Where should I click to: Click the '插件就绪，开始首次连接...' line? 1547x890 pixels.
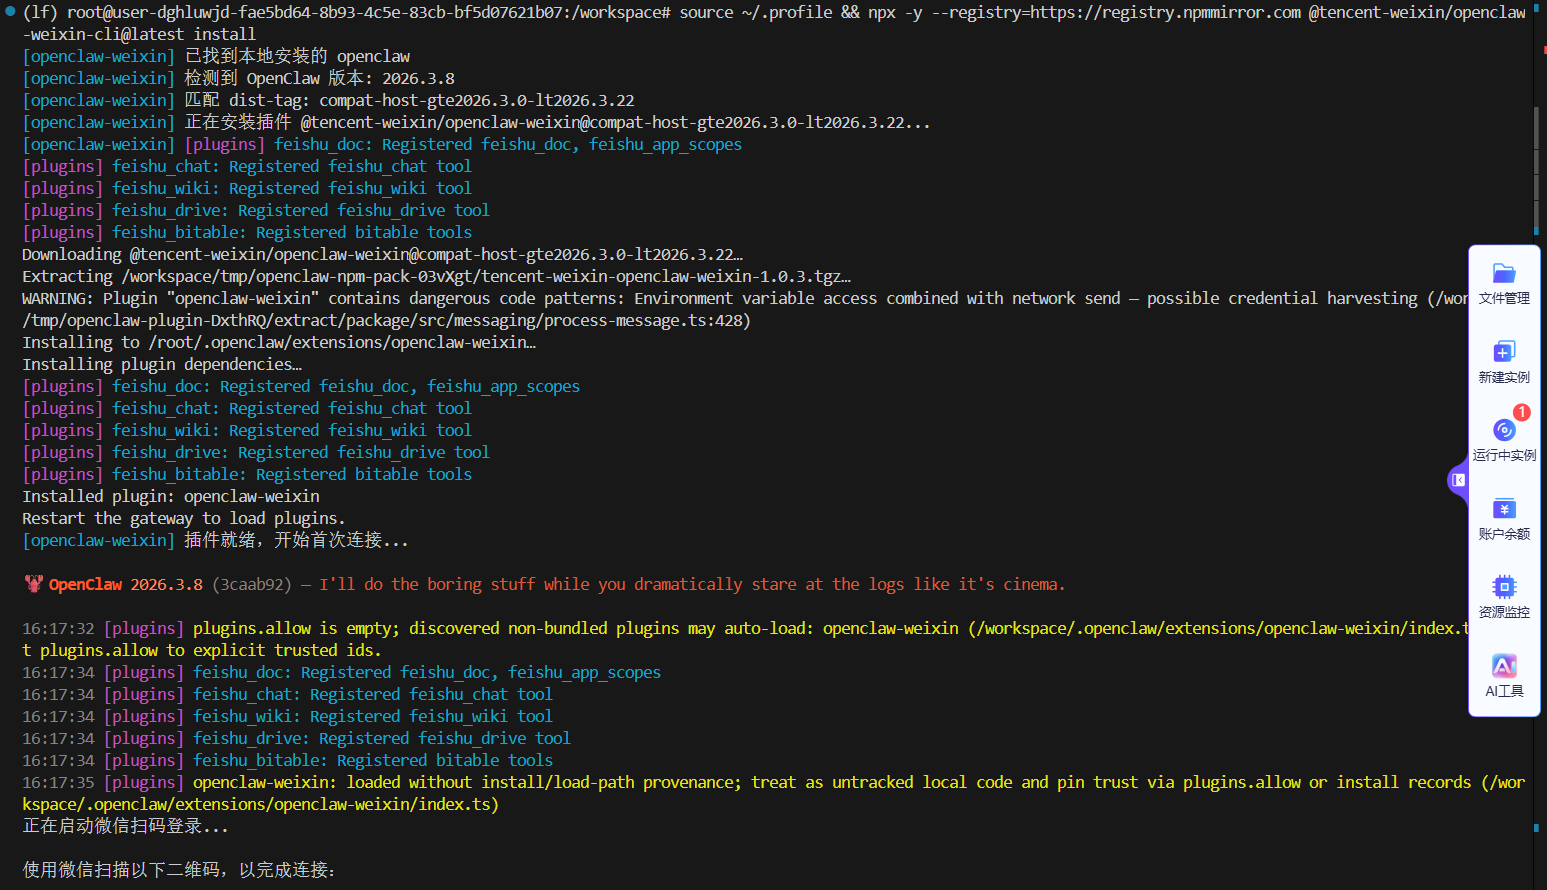[215, 540]
